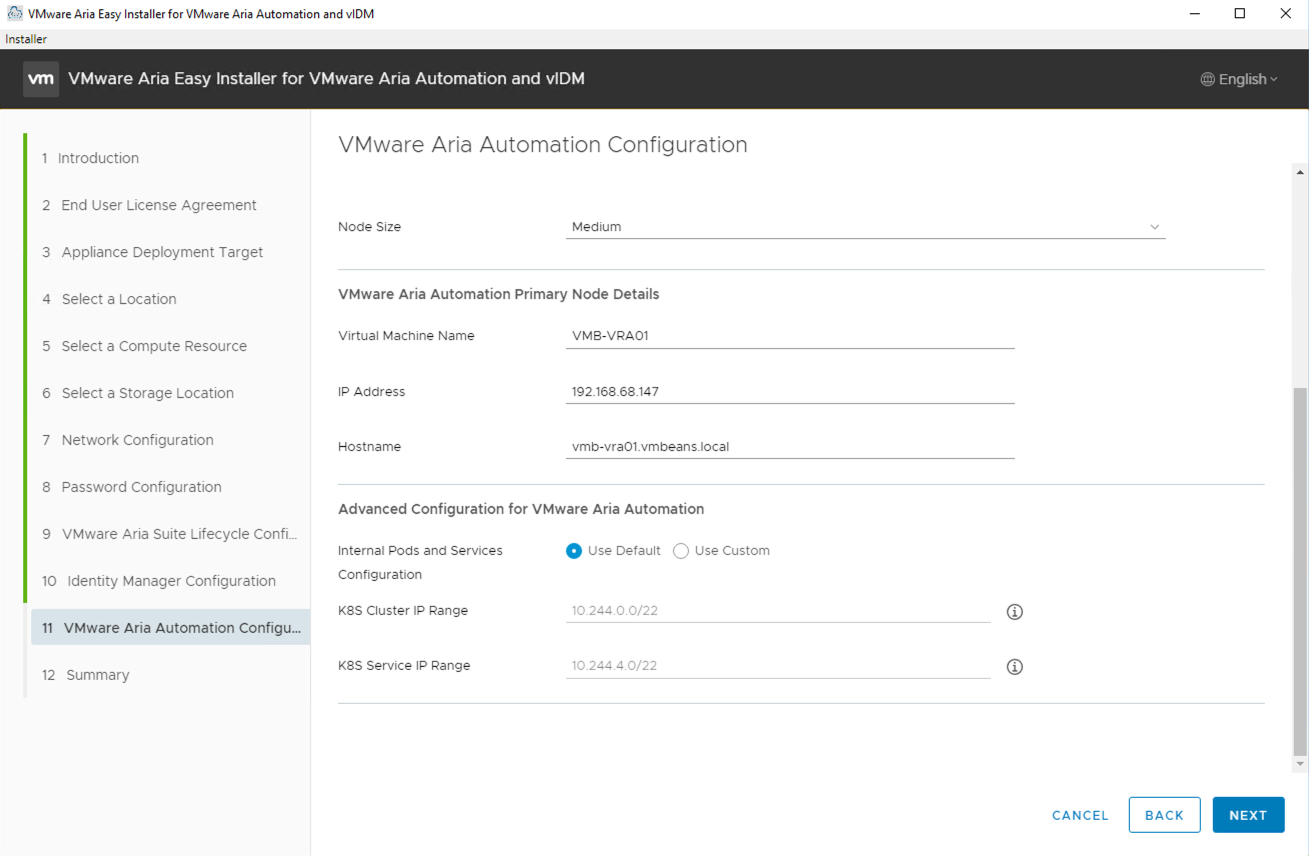Click the scrollbar up arrow
This screenshot has width=1309, height=856.
pos(1300,172)
